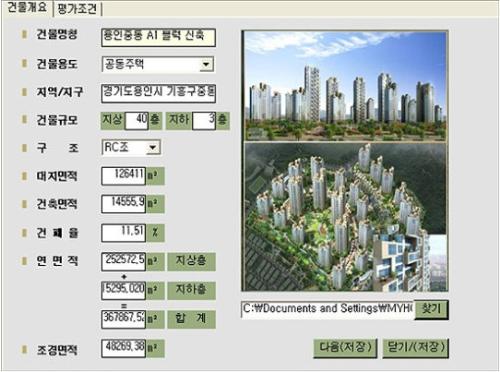The image size is (500, 372).
Task: Click the 지역/지구 label text
Action: tap(60, 92)
